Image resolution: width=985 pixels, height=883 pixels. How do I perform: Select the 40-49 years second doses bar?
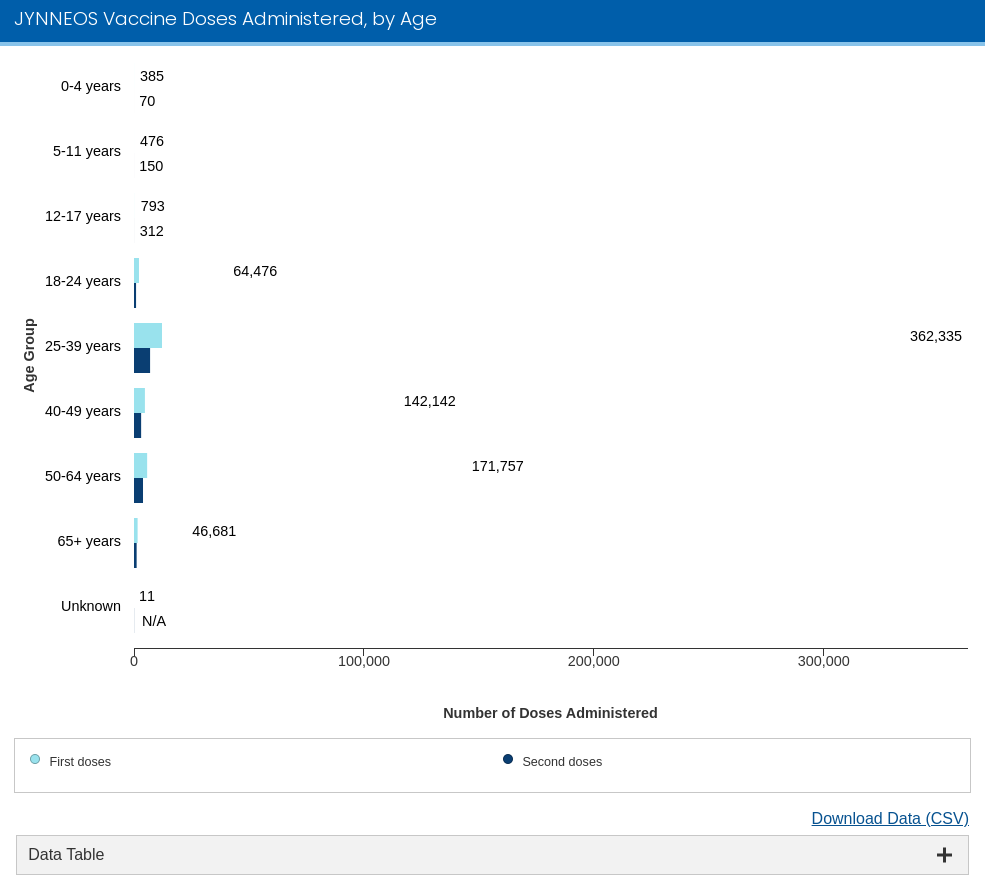(138, 426)
